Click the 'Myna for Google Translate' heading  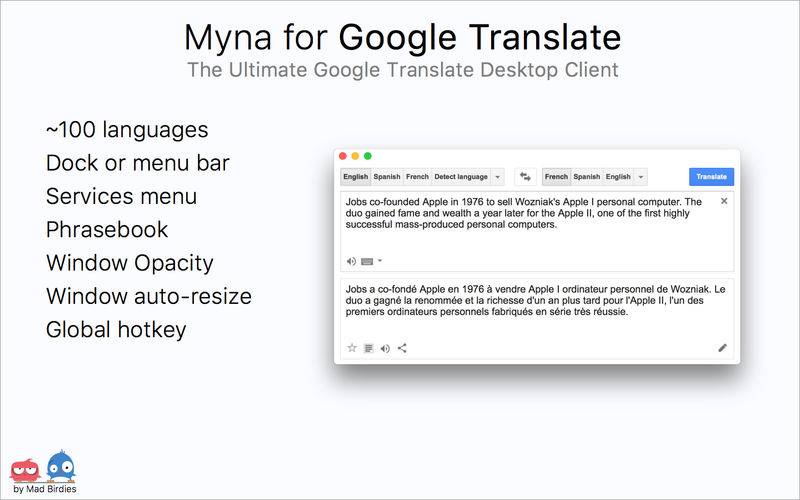tap(403, 37)
